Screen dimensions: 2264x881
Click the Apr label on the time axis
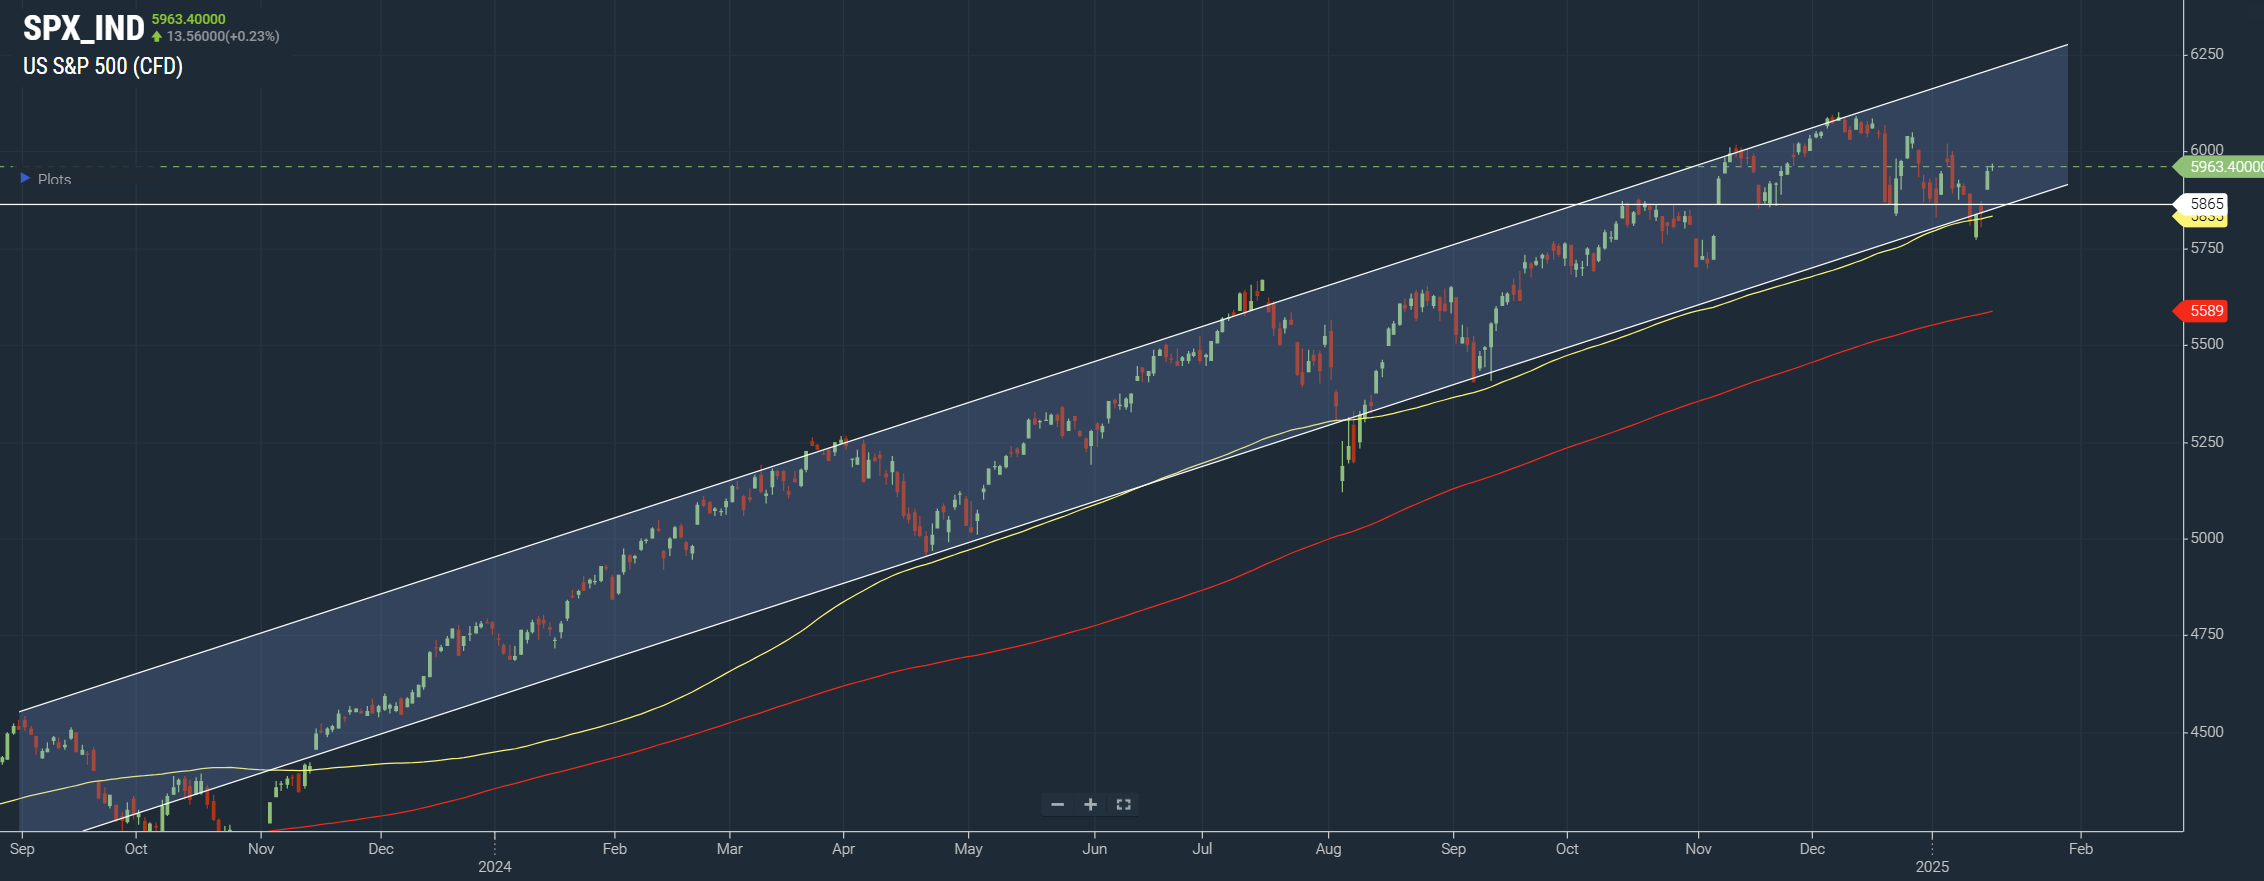tap(844, 849)
